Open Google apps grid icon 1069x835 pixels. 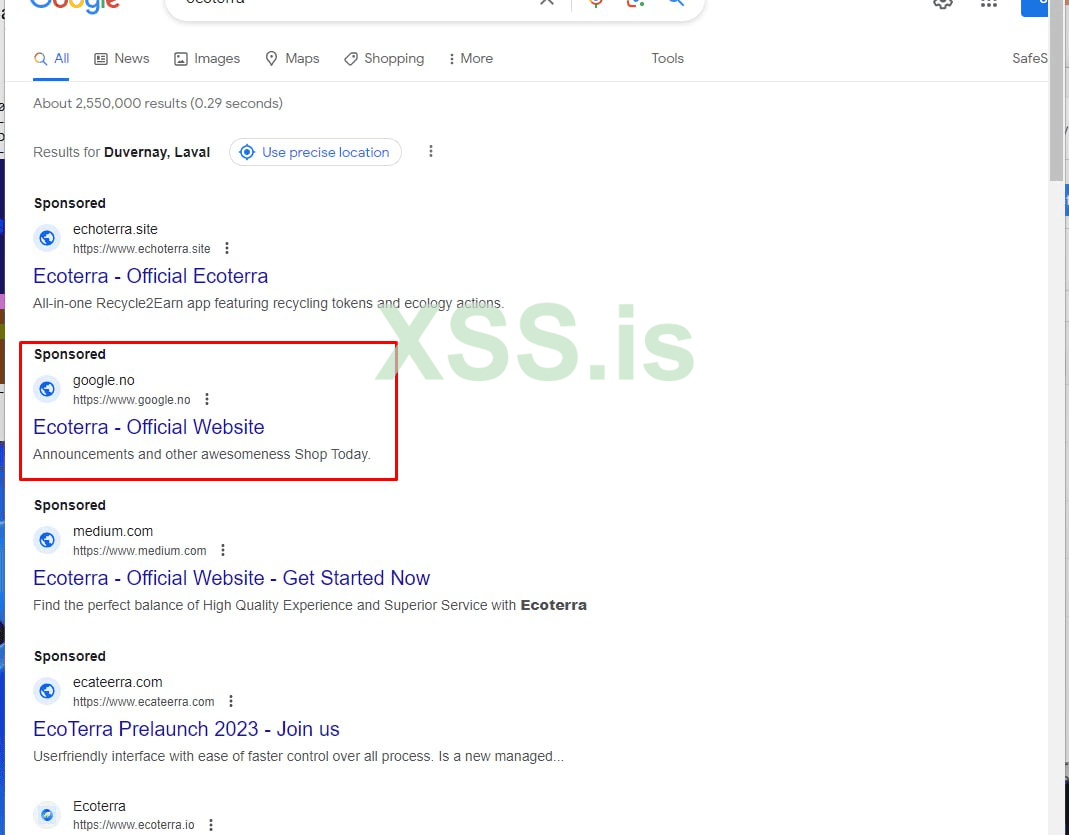989,3
